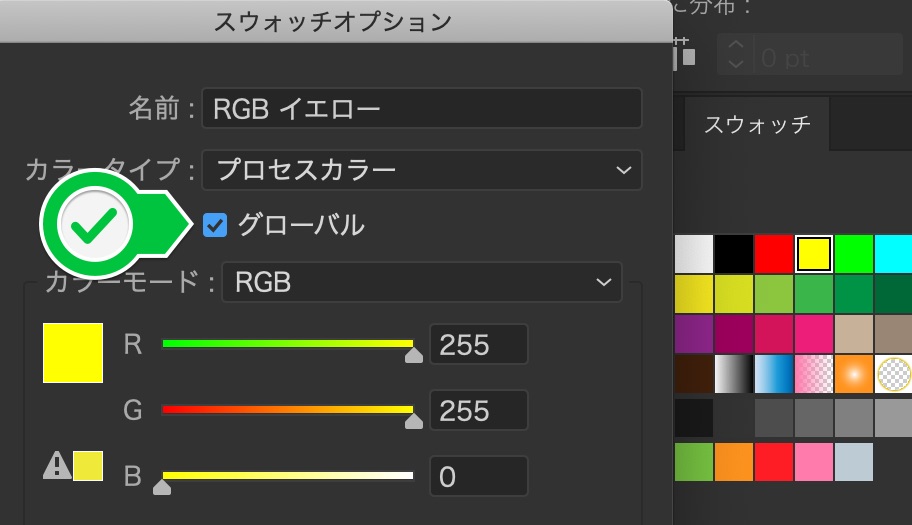Select the magenta pink swatch in third row
Viewport: 912px width, 525px height.
click(x=814, y=334)
